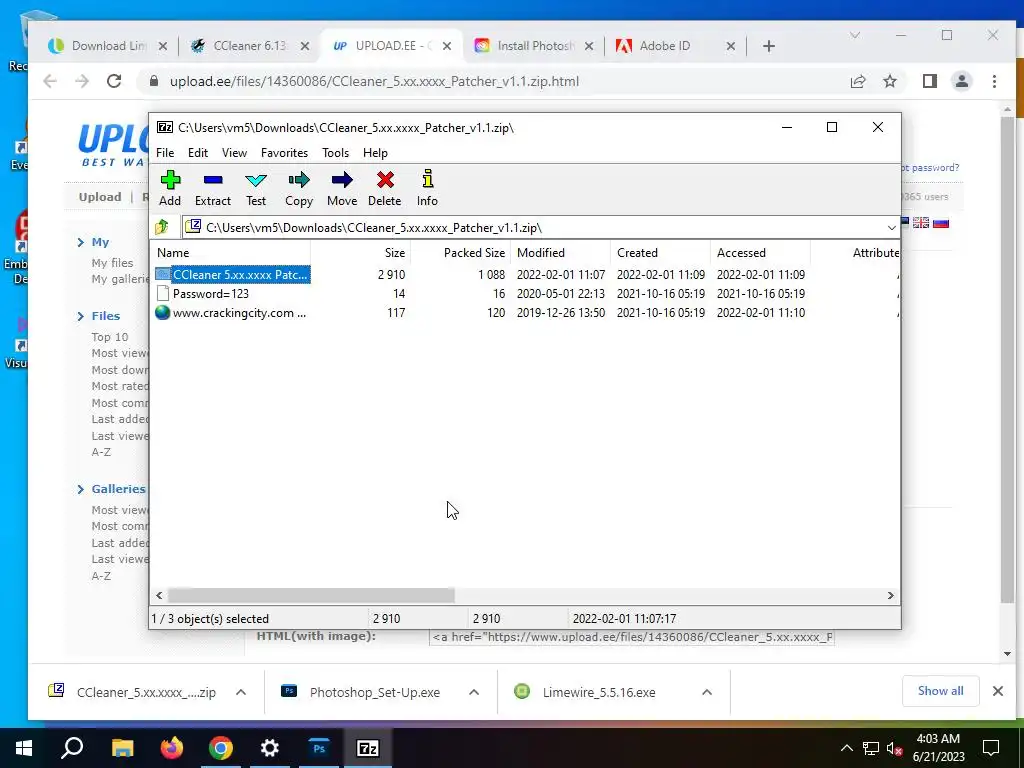Sort by Created column header
The height and width of the screenshot is (768, 1024).
(x=660, y=253)
